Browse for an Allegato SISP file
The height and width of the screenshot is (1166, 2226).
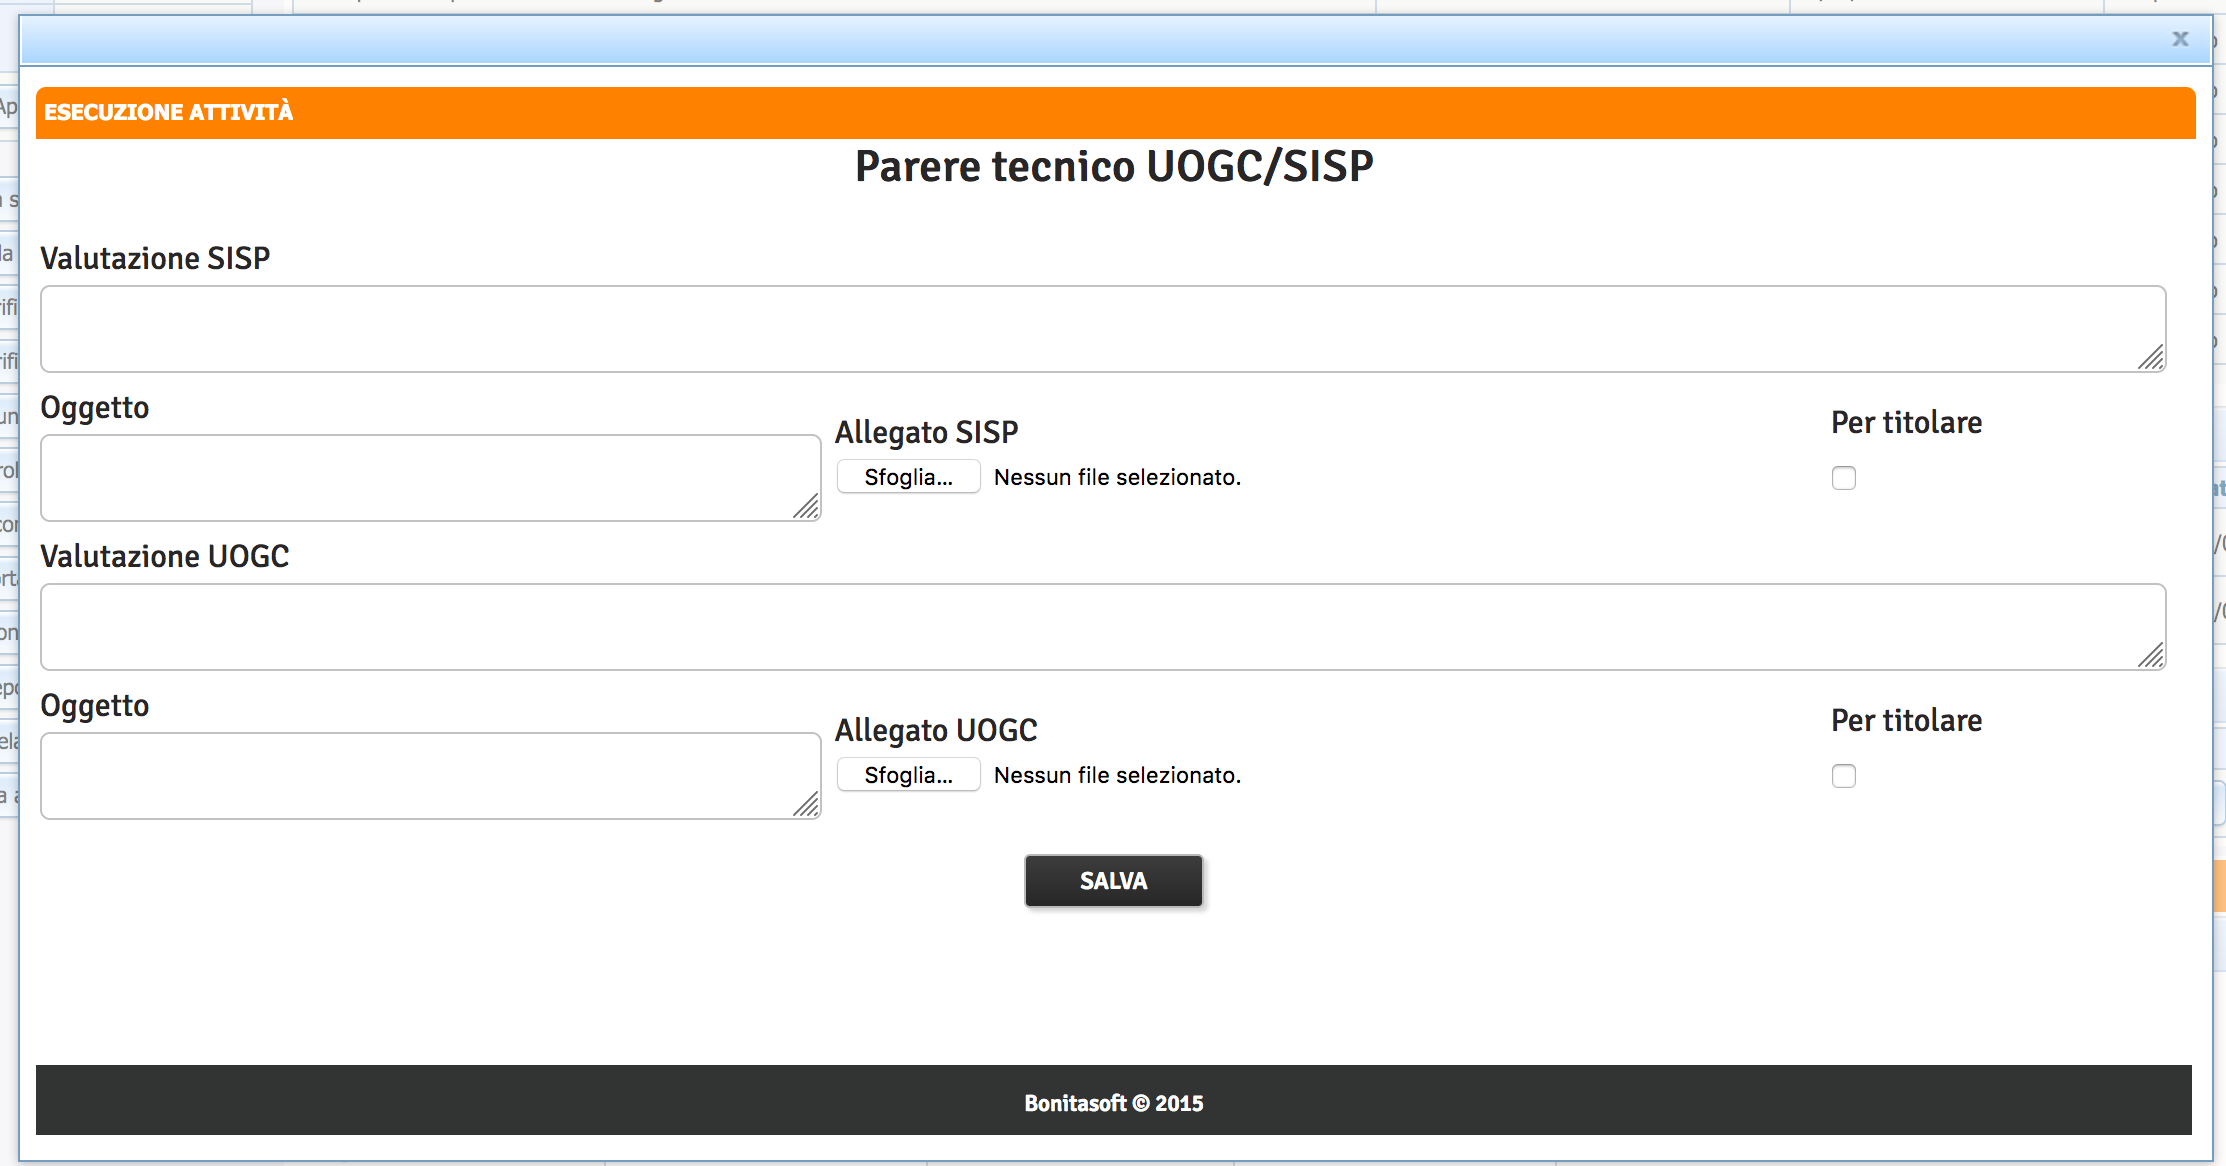[x=908, y=477]
